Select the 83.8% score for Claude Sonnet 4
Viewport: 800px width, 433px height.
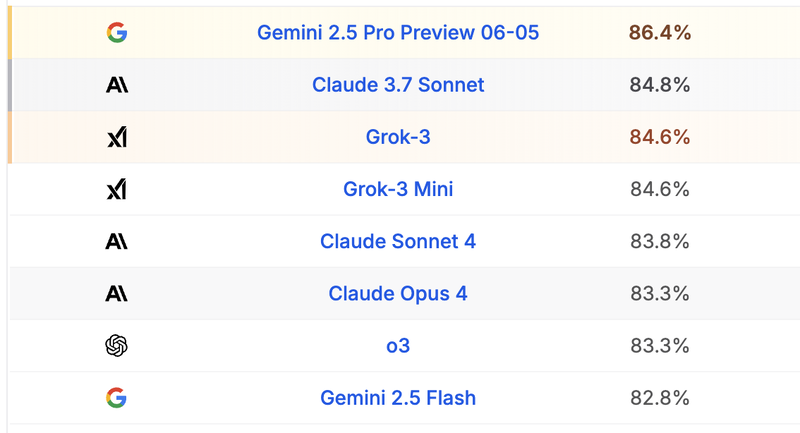click(660, 241)
